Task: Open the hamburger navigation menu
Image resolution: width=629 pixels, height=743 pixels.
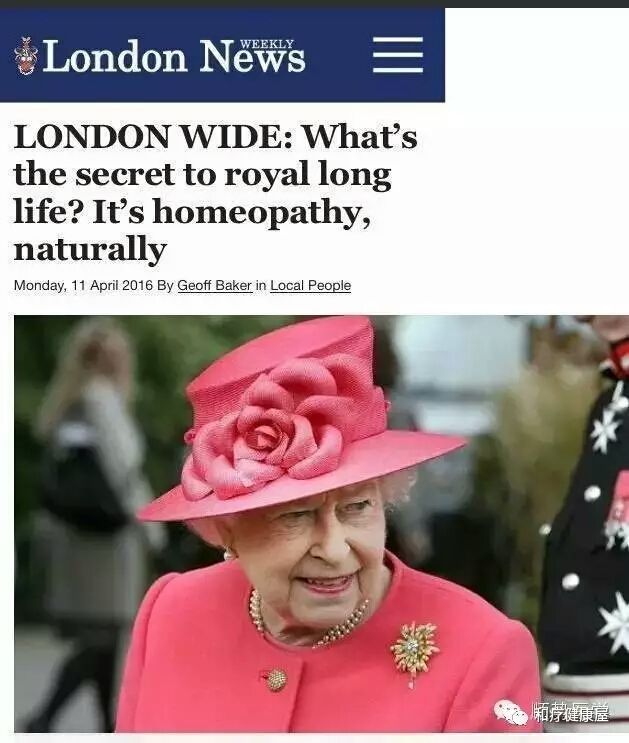Action: click(398, 55)
